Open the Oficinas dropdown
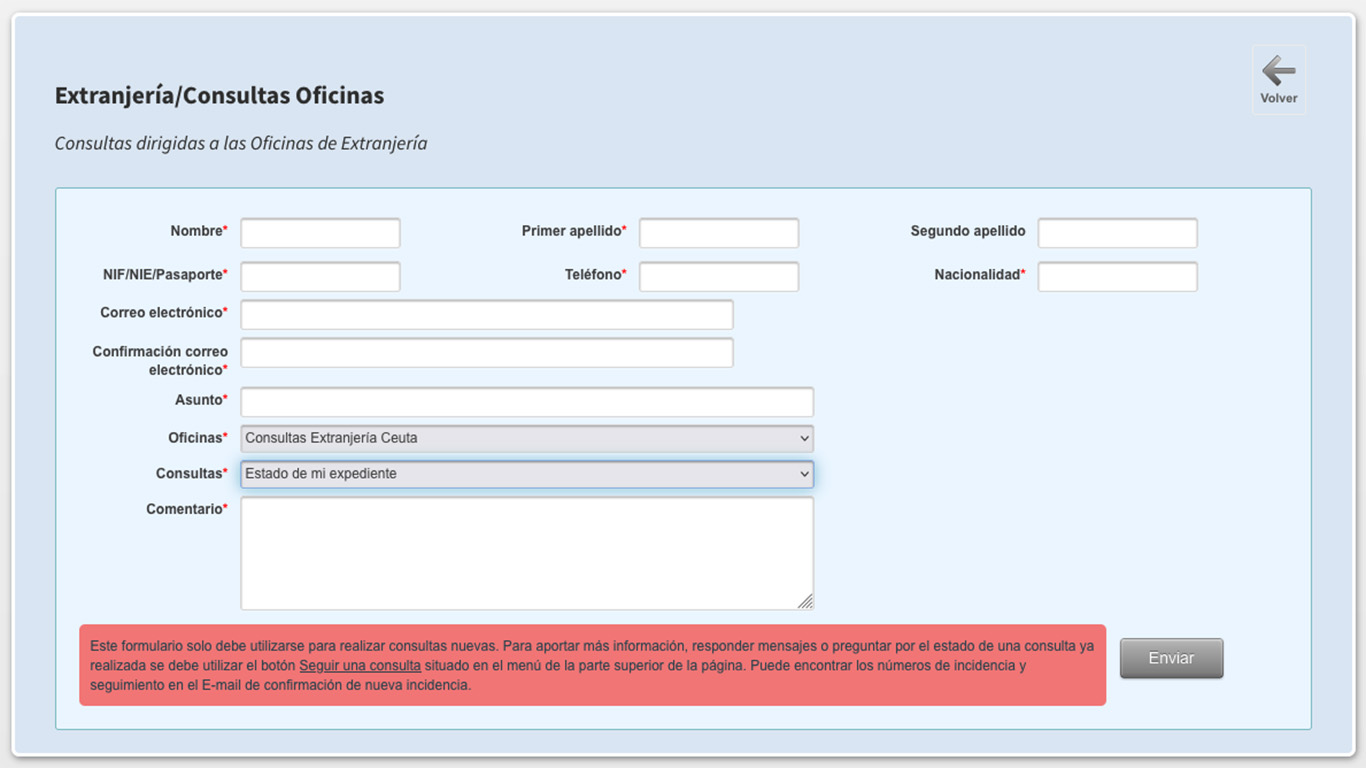 [527, 438]
